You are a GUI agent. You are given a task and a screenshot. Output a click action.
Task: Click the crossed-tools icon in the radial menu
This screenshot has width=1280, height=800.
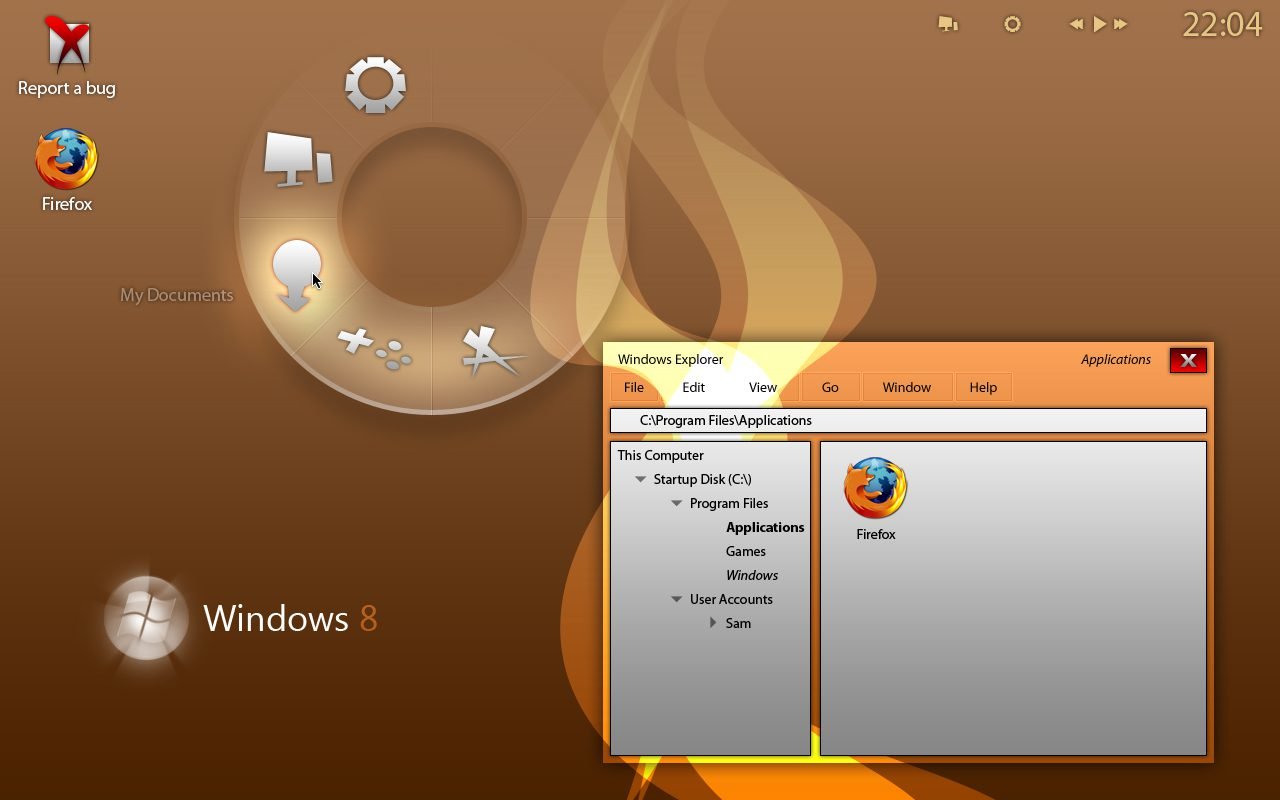(489, 352)
